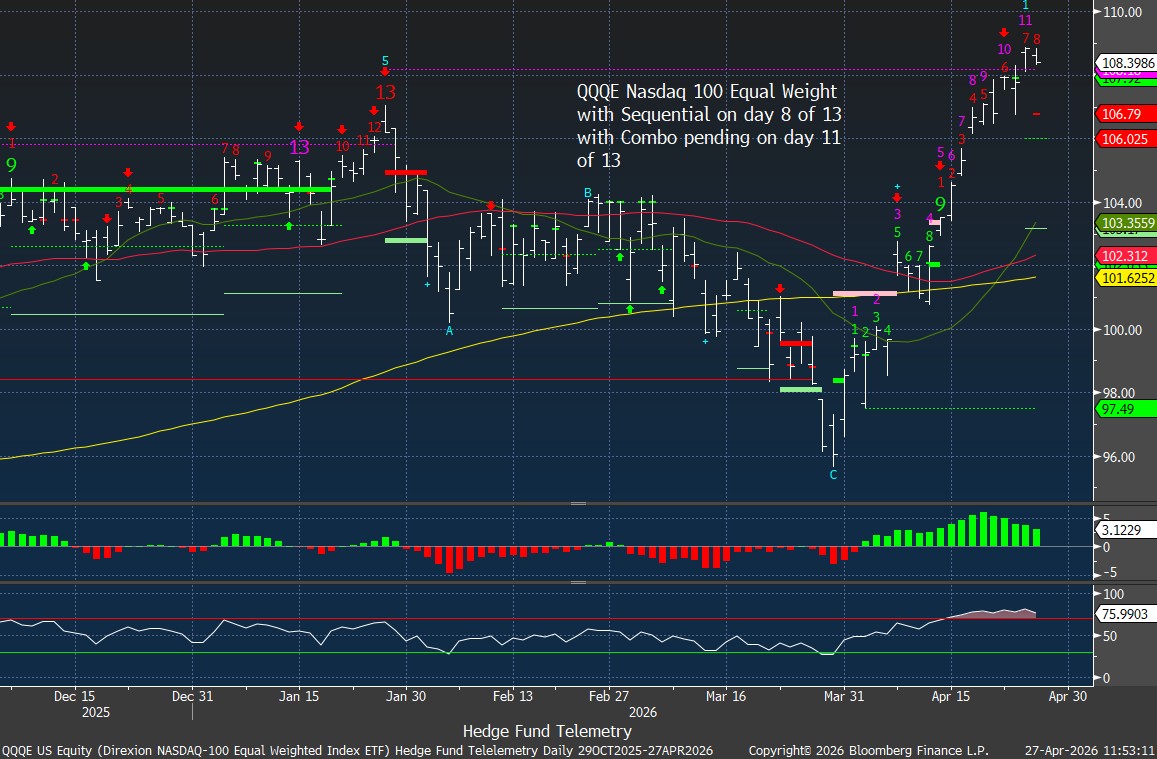
Task: Select the cyan wave label A
Action: (x=450, y=330)
